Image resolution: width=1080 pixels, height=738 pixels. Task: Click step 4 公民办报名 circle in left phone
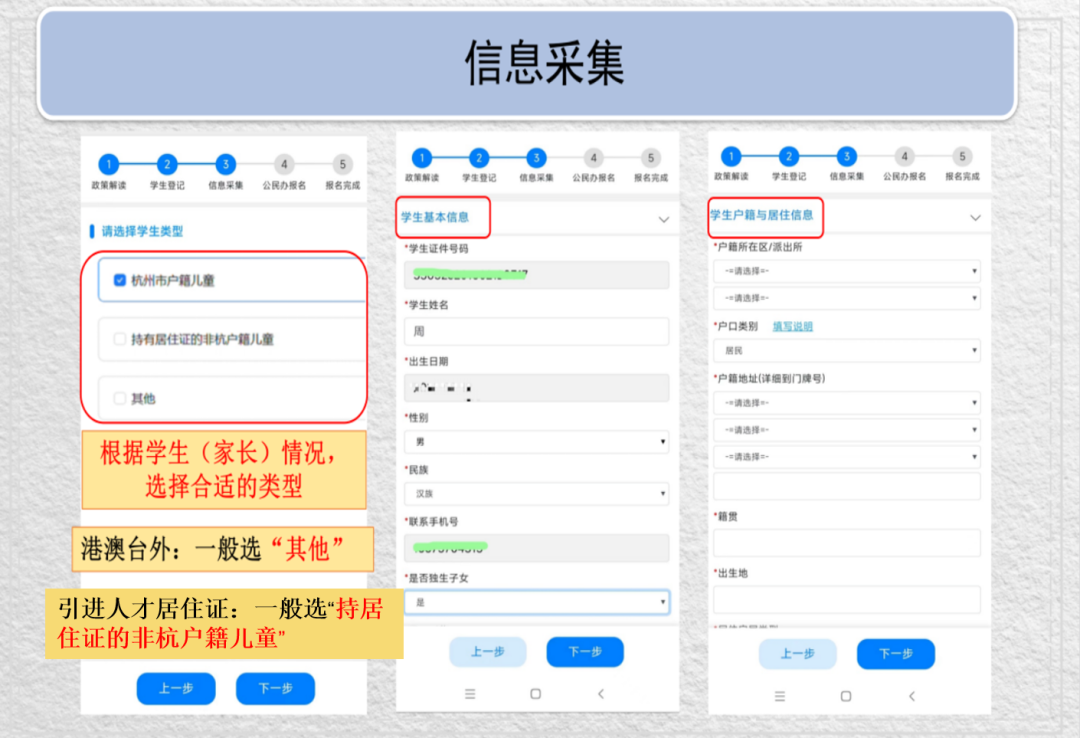(x=284, y=164)
